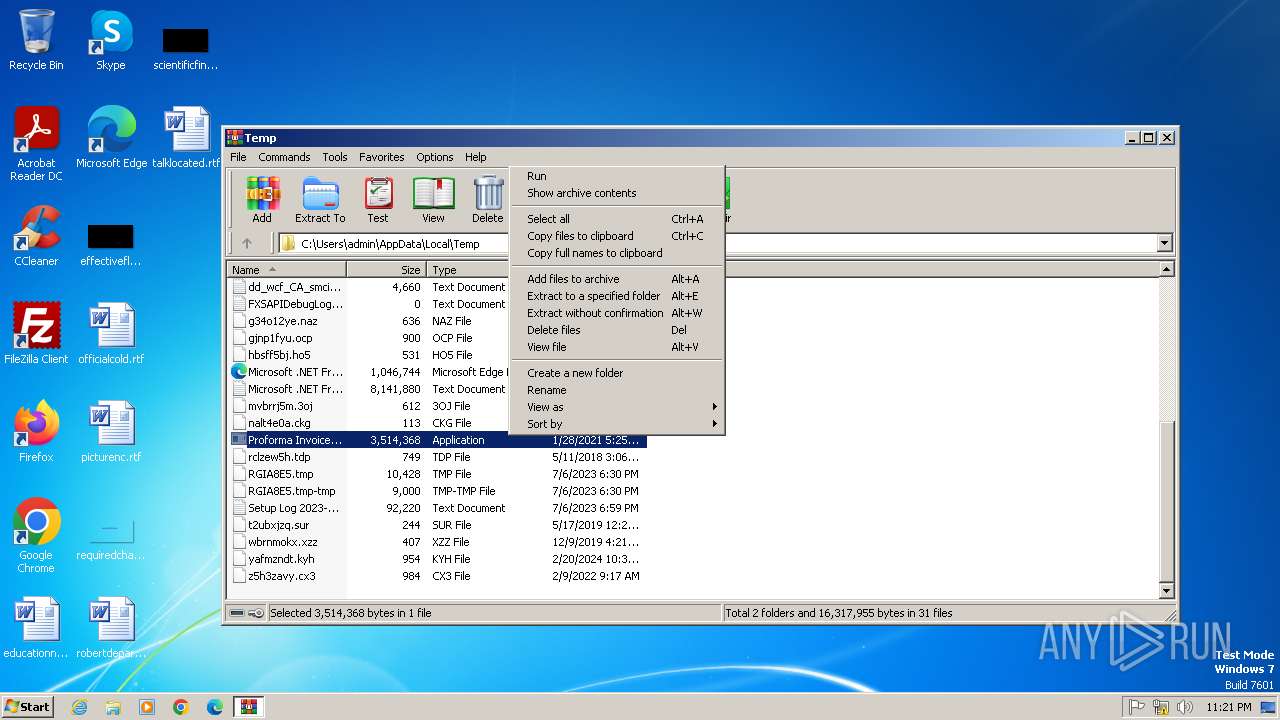Open the Tools menu

coord(335,157)
